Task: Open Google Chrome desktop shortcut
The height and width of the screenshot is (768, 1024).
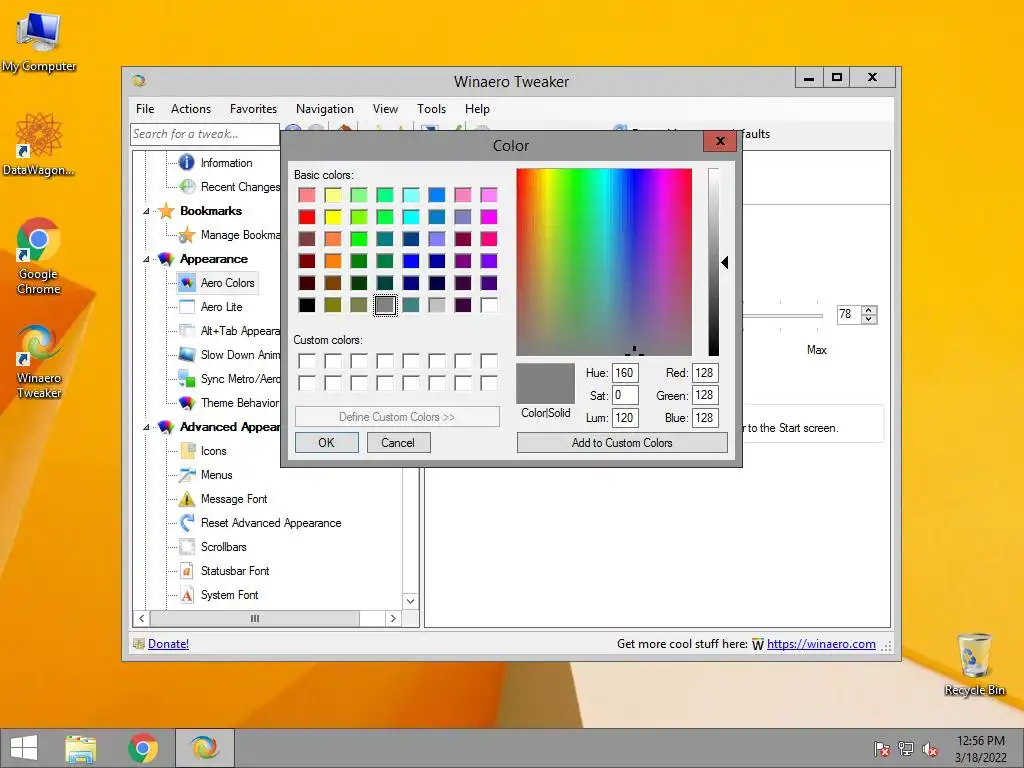Action: [x=39, y=256]
